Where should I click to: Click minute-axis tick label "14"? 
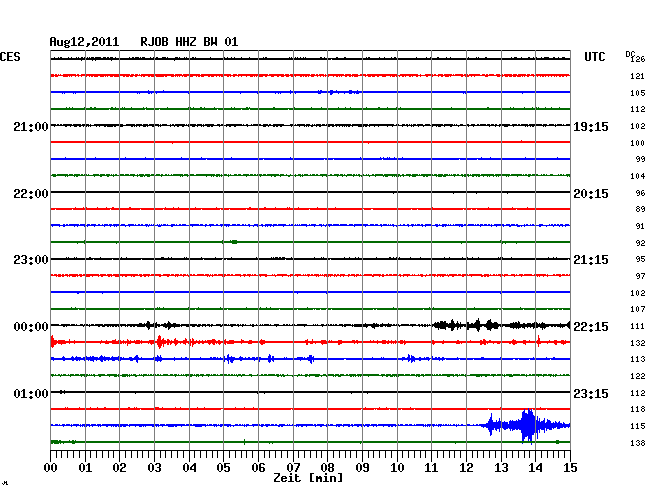pos(535,468)
